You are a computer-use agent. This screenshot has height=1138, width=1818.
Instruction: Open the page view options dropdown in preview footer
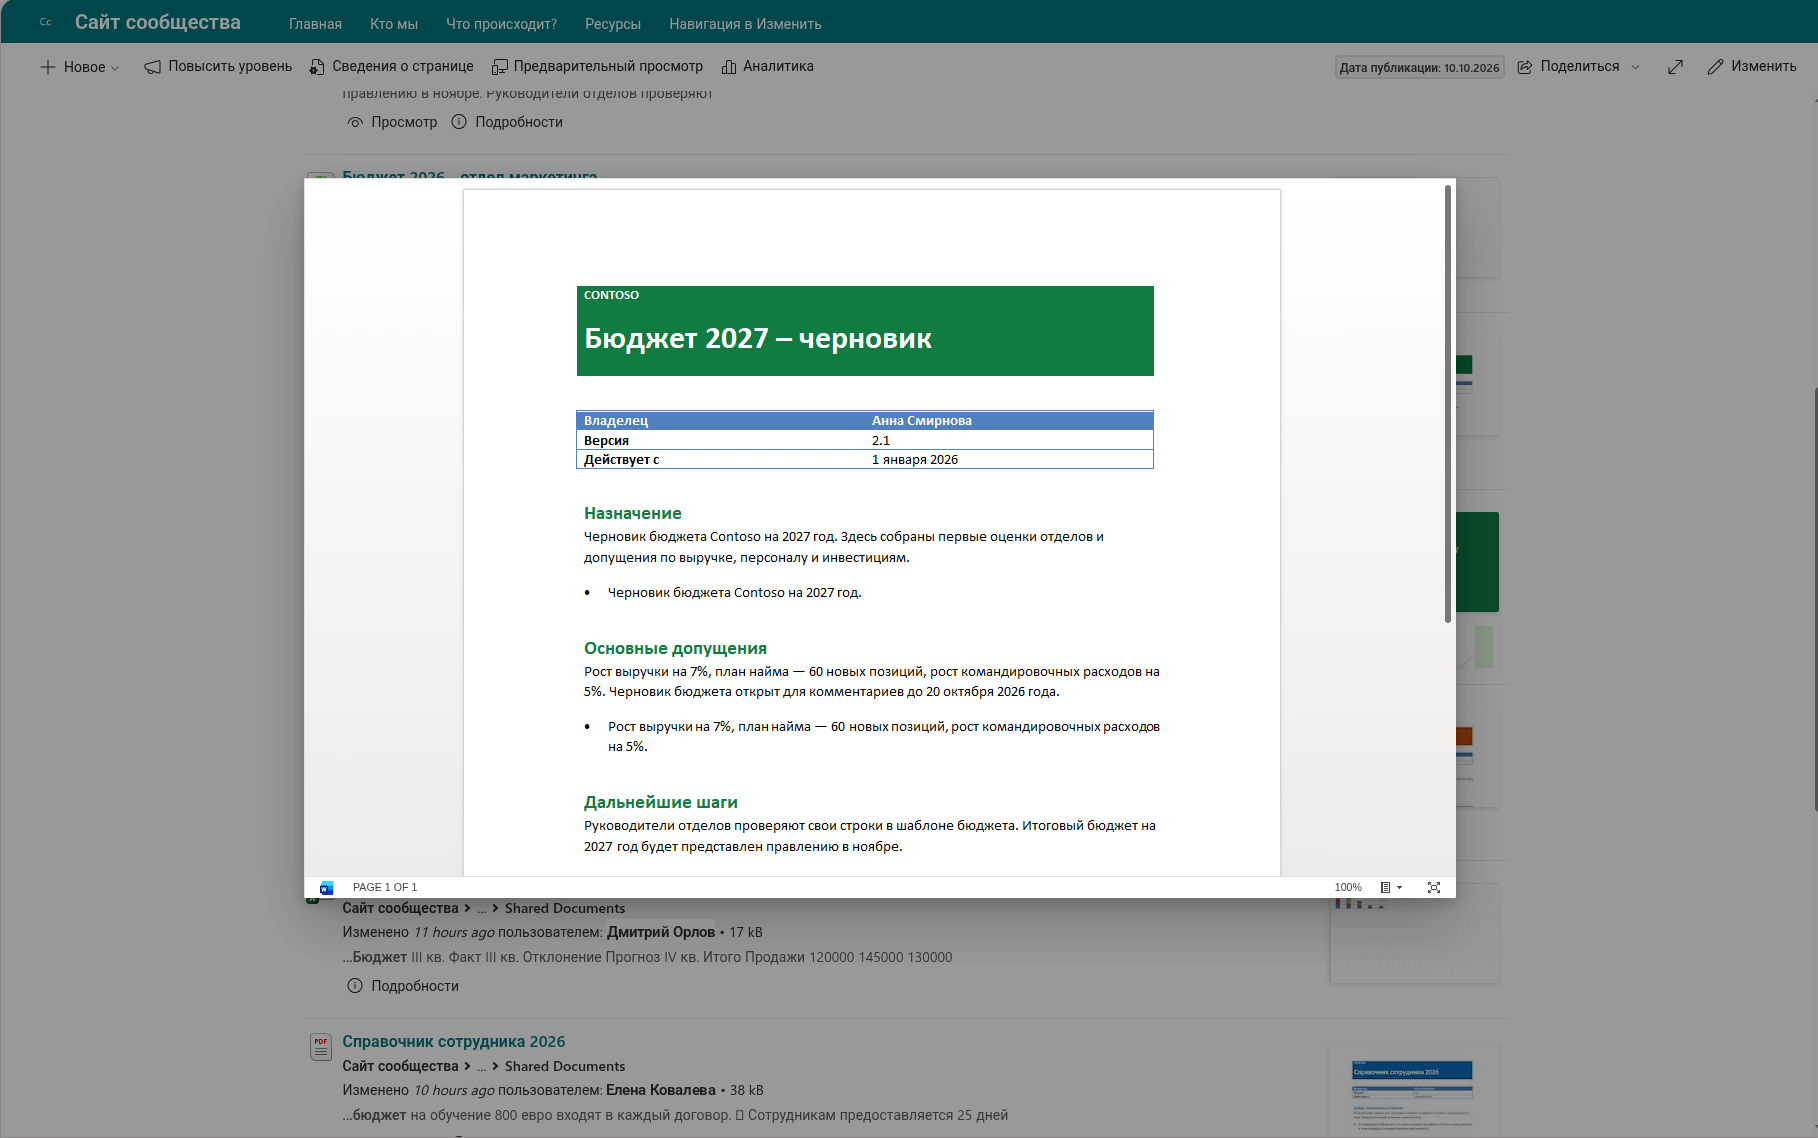coord(1391,887)
